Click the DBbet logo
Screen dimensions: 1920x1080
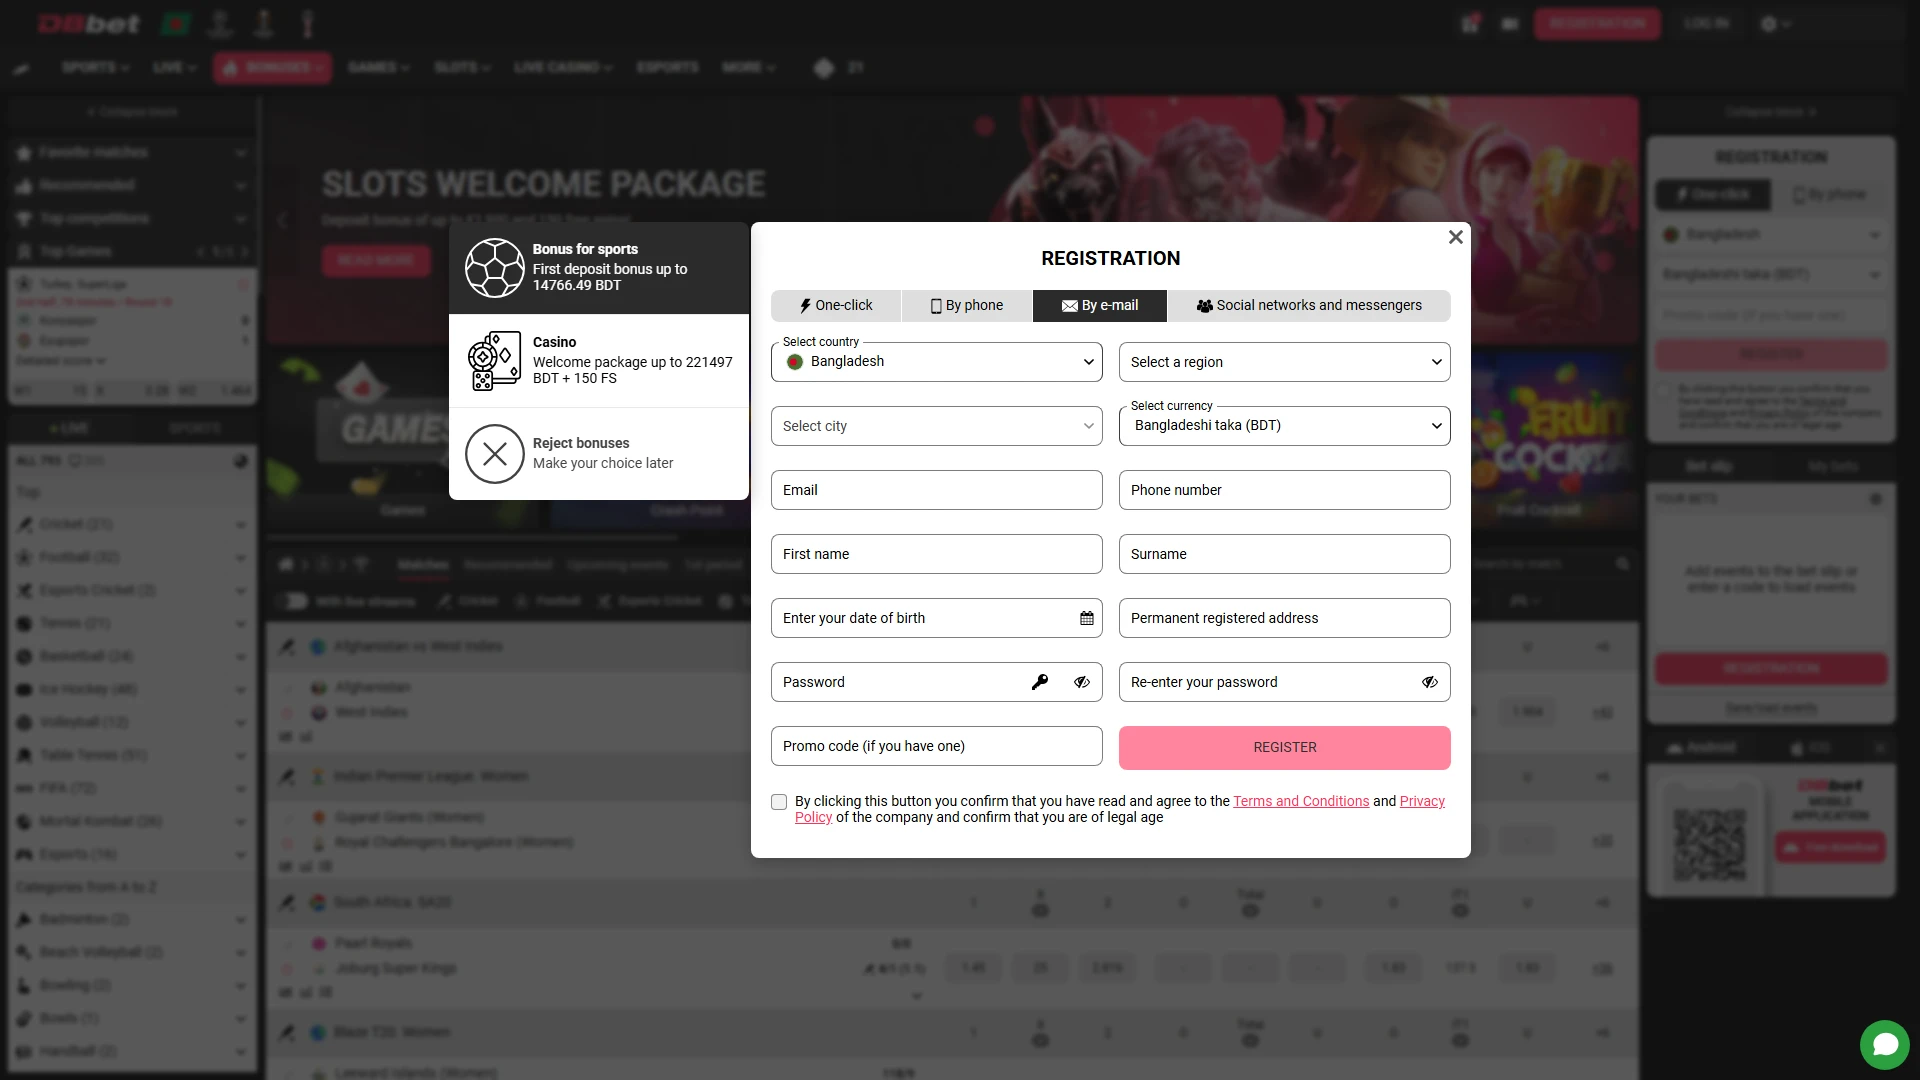(x=88, y=23)
